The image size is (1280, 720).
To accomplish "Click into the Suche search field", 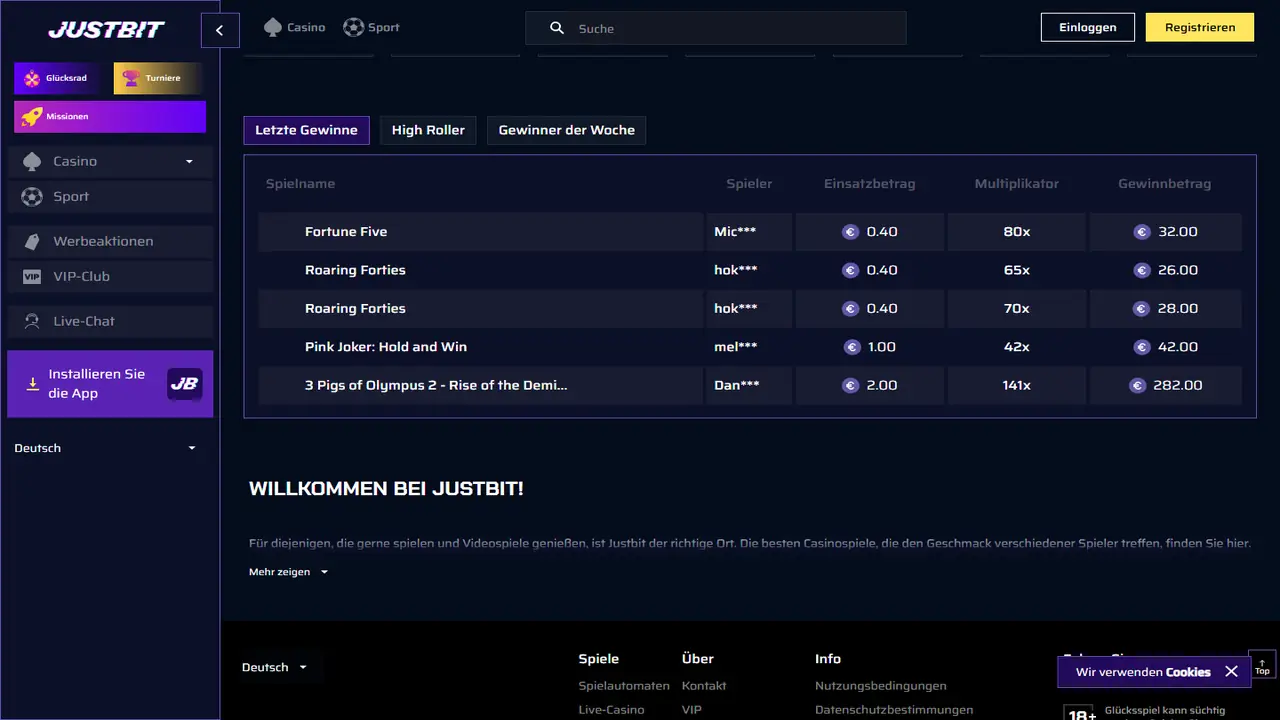I will pos(716,28).
